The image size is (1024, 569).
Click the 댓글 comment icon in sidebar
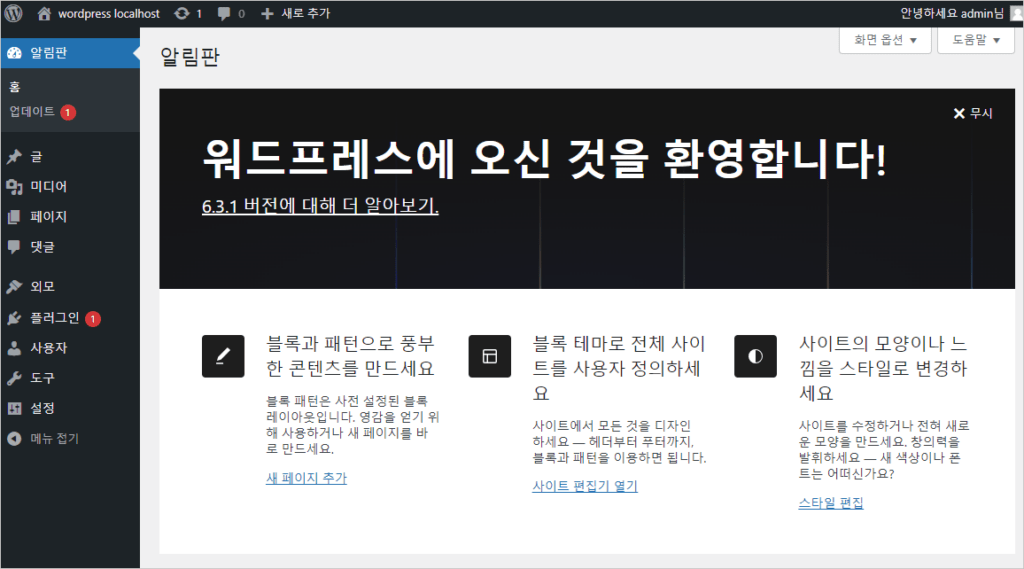click(x=14, y=247)
